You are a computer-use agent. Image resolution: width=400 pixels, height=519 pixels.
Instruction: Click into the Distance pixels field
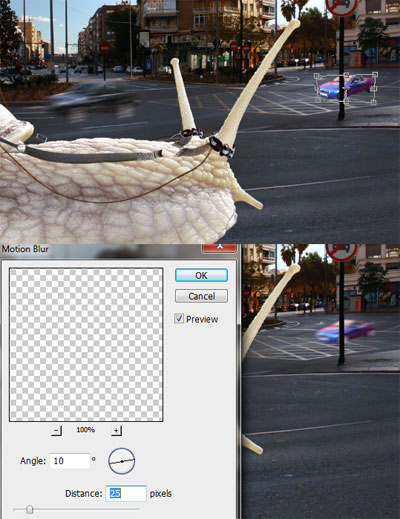click(x=126, y=493)
